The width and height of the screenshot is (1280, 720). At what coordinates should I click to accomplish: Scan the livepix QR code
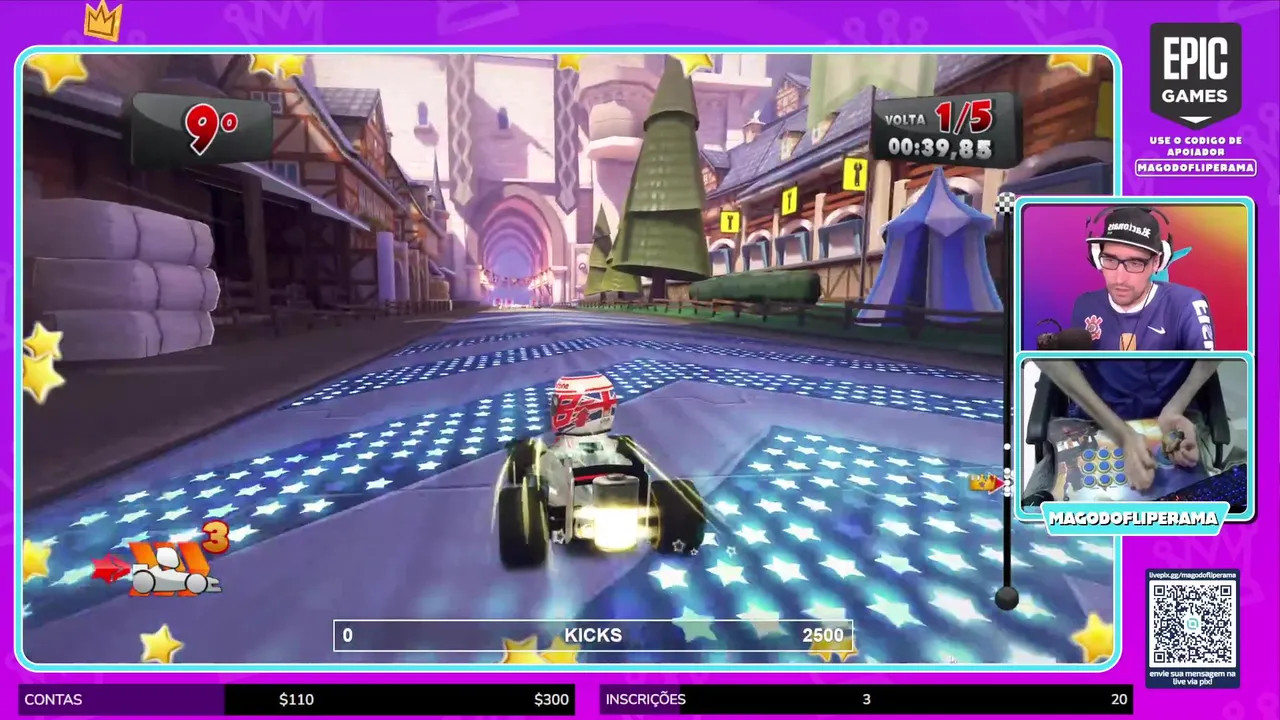1192,625
